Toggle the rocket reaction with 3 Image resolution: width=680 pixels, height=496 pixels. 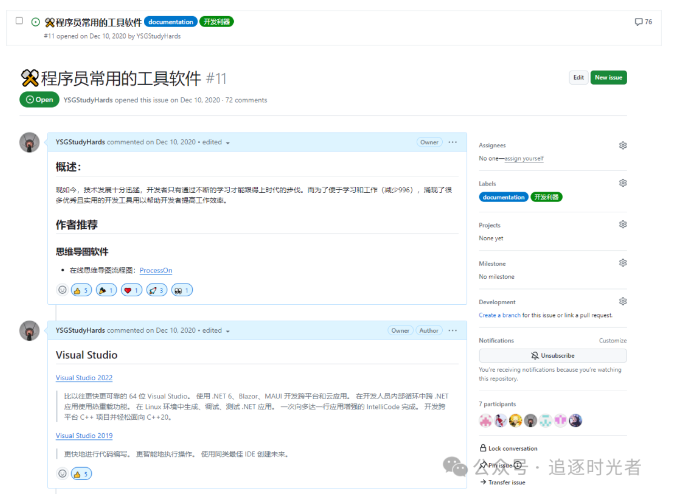tap(157, 290)
